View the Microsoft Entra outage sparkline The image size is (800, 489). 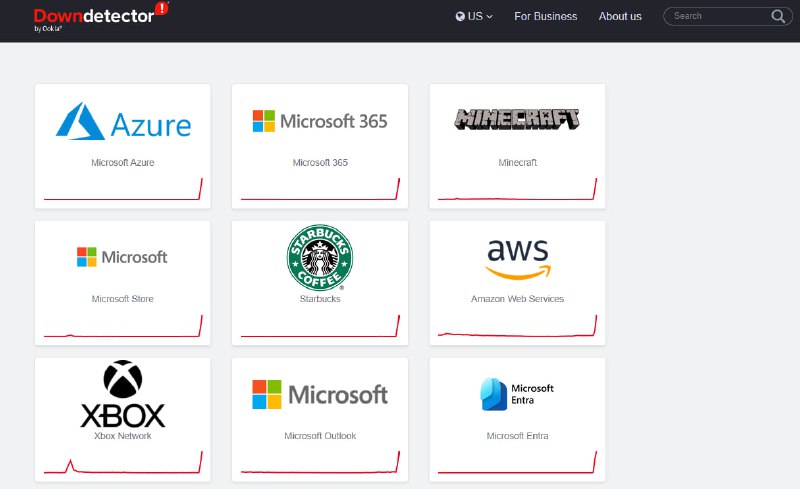tap(517, 462)
